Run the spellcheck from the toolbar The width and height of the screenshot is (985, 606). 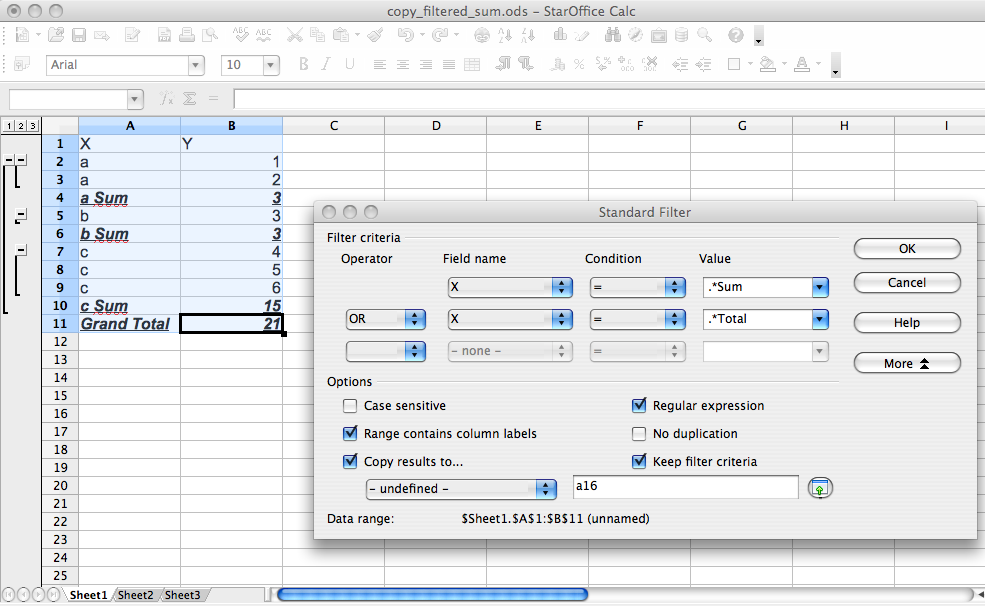point(240,35)
